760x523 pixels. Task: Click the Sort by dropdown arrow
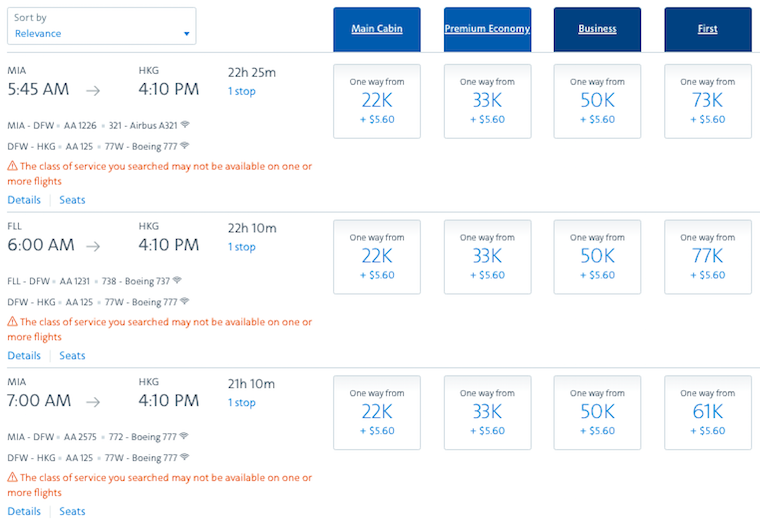(x=187, y=34)
